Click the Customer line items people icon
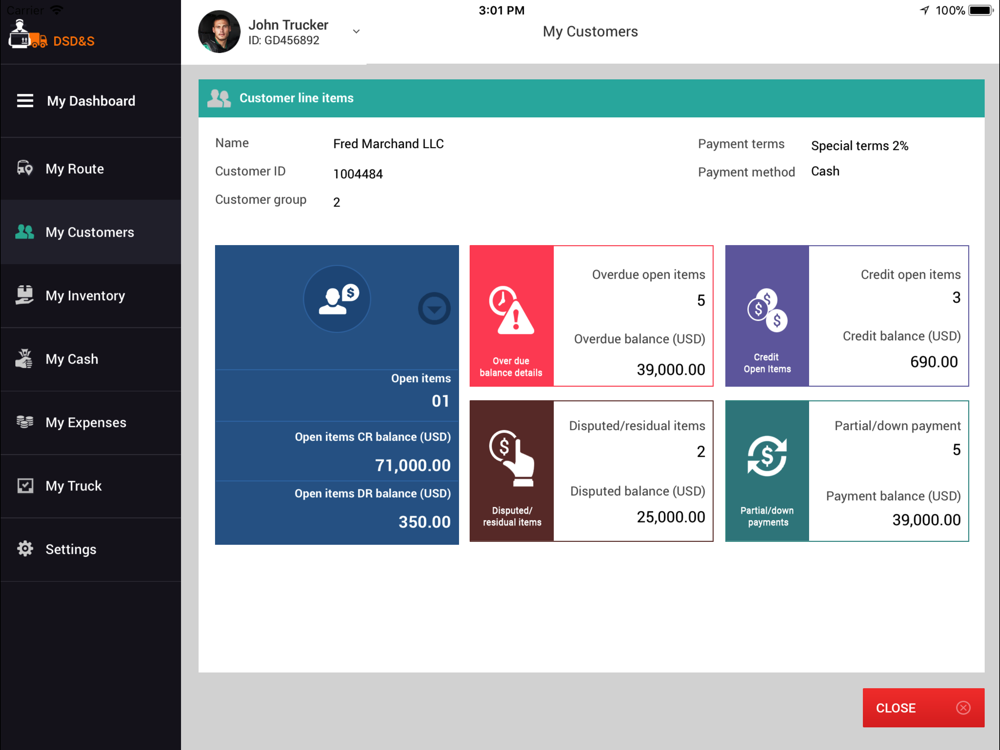Image resolution: width=1000 pixels, height=750 pixels. [x=219, y=98]
